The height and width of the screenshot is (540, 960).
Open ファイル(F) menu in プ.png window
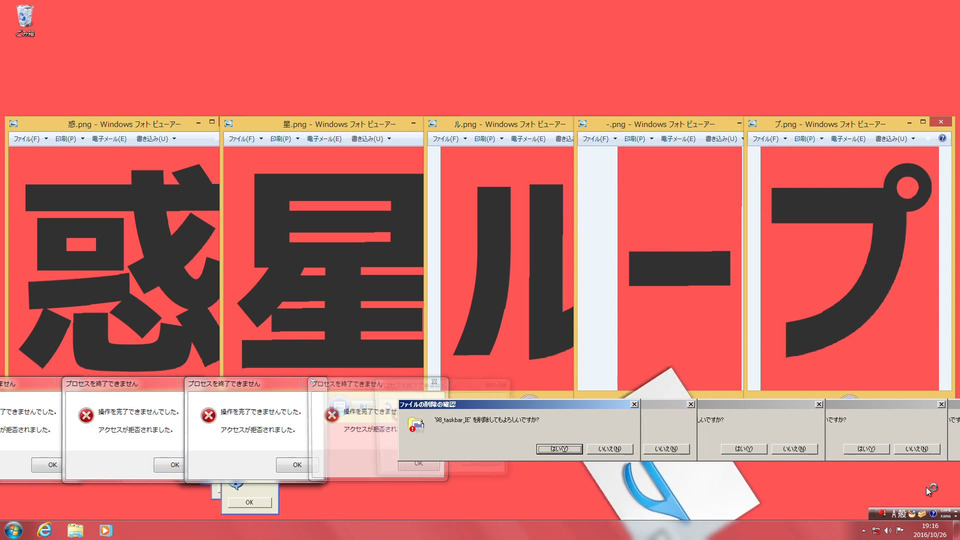(x=770, y=139)
